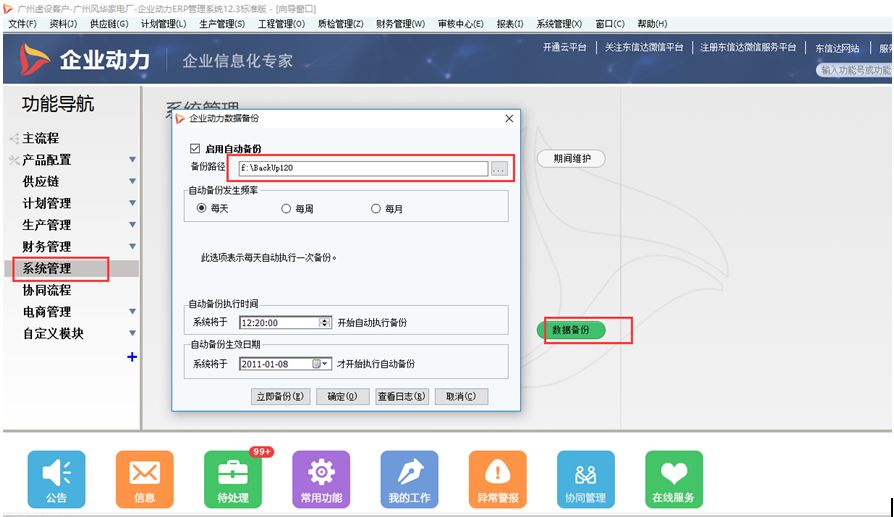Image resolution: width=894 pixels, height=517 pixels.
Task: Open the 工程管理(O) menu
Action: point(281,23)
